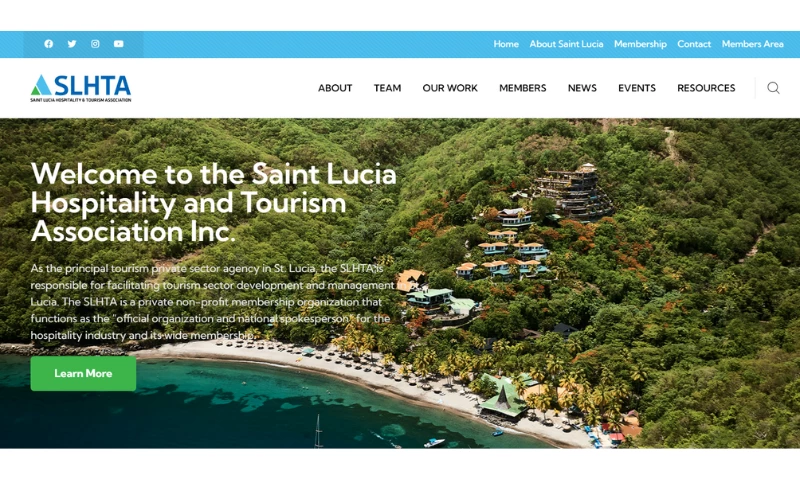800x480 pixels.
Task: Open the OUR WORK menu item
Action: (449, 88)
